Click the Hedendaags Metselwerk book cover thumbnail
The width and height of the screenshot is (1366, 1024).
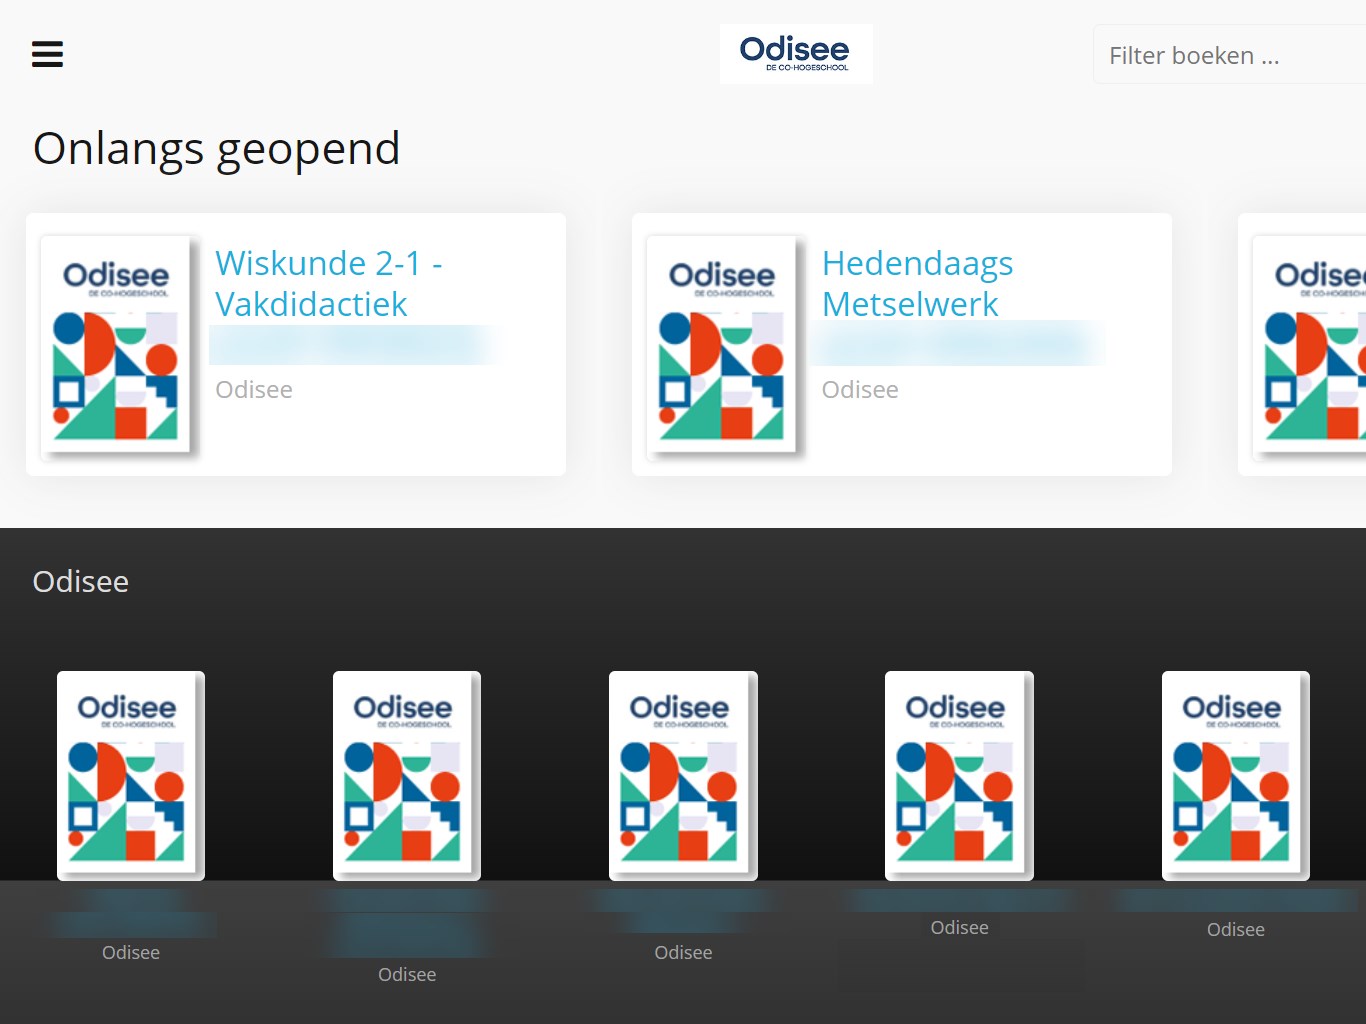(x=722, y=344)
